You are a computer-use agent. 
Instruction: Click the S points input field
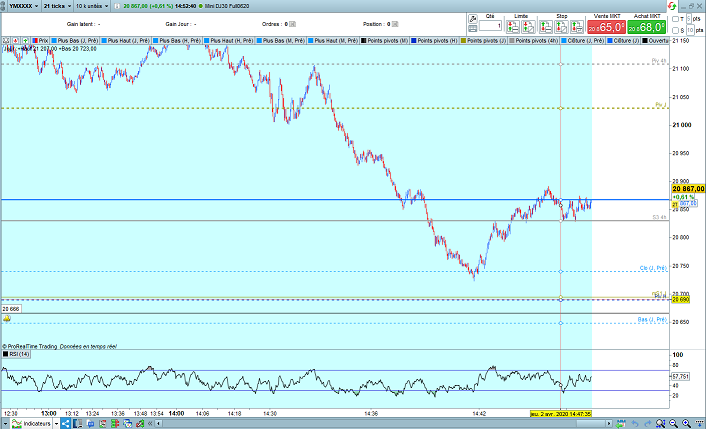click(x=690, y=30)
